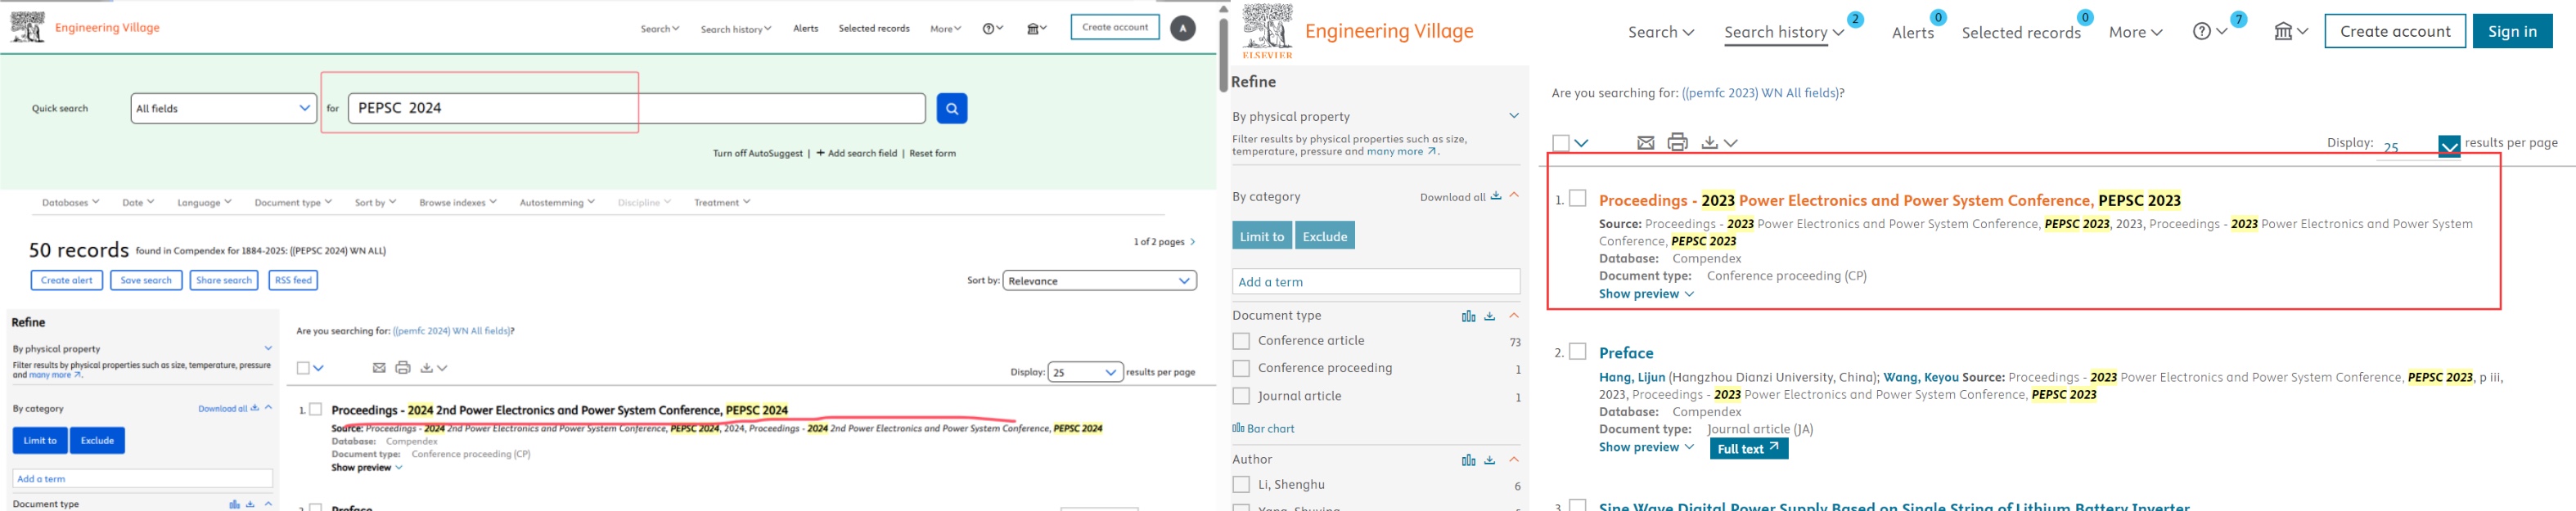Download Author facet data via its download icon
This screenshot has width=2576, height=511.
click(x=1489, y=460)
